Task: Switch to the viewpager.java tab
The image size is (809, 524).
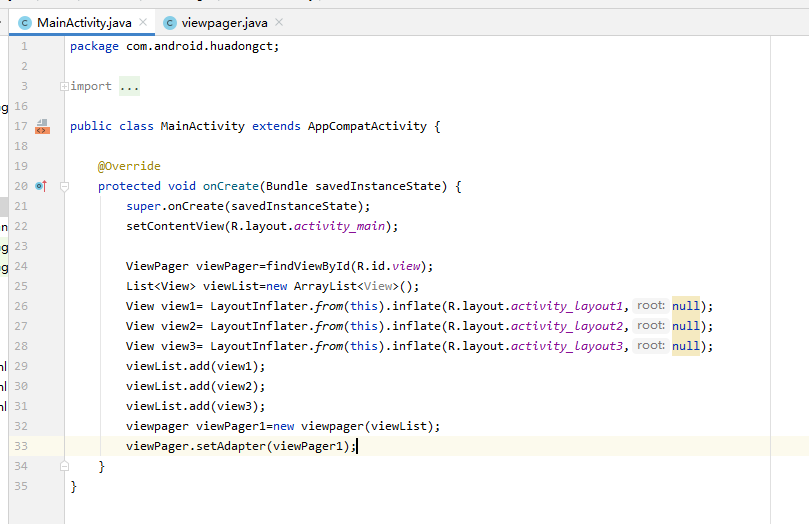Action: 224,22
